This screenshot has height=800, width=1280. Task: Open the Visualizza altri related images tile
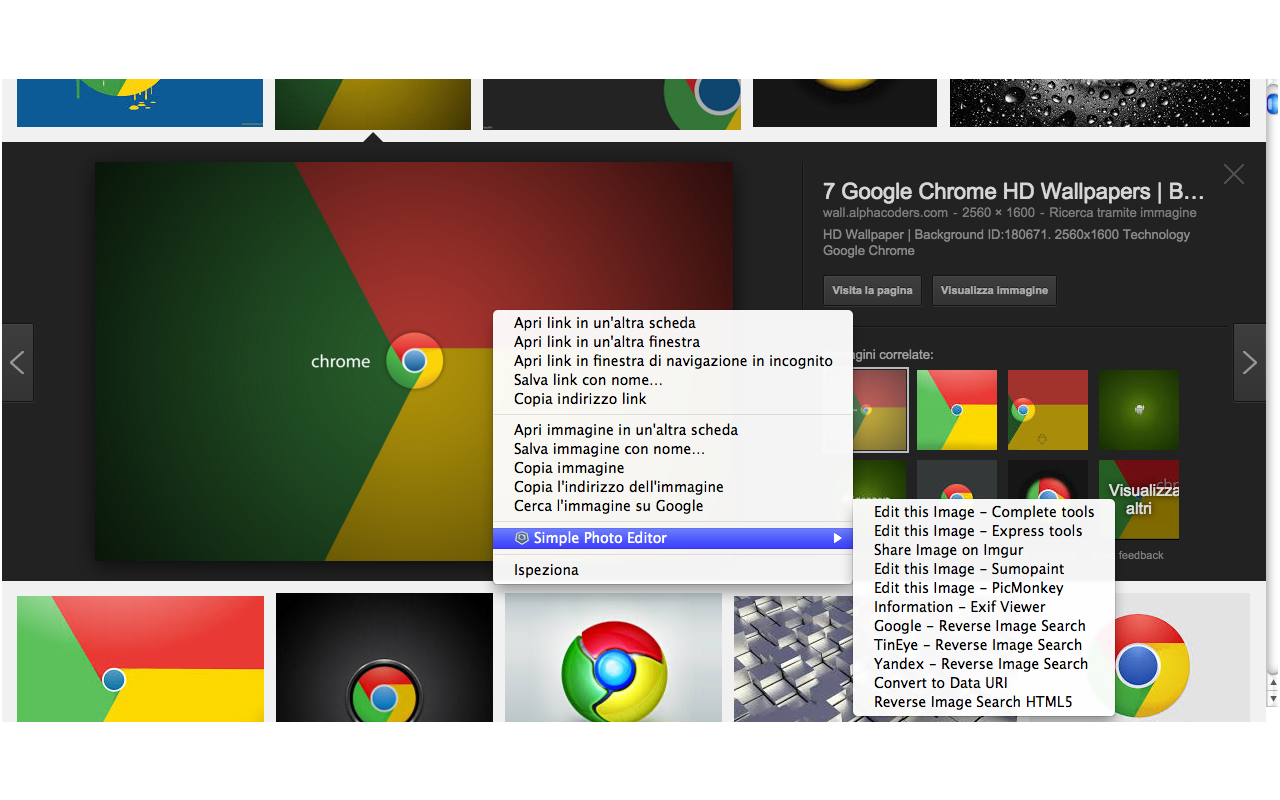pyautogui.click(x=1139, y=499)
